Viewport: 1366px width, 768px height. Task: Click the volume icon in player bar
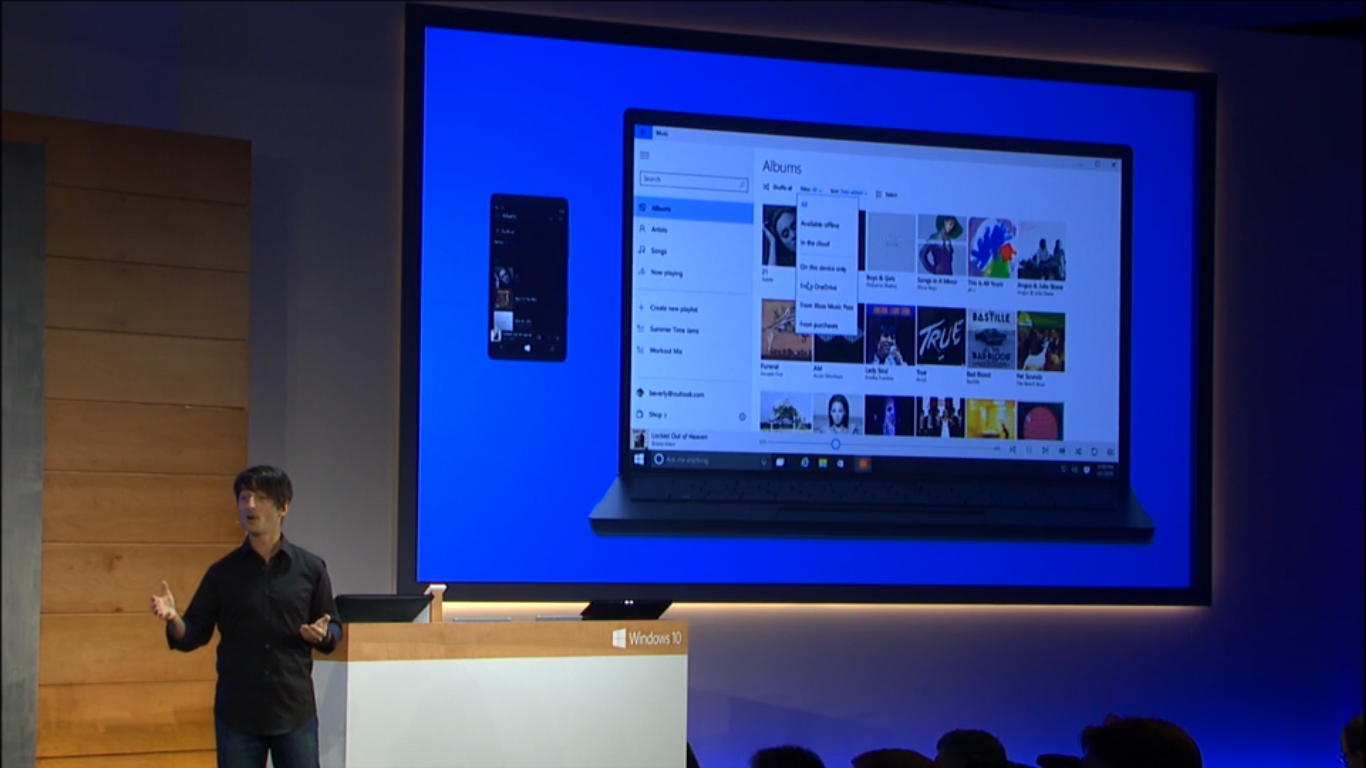point(1062,451)
